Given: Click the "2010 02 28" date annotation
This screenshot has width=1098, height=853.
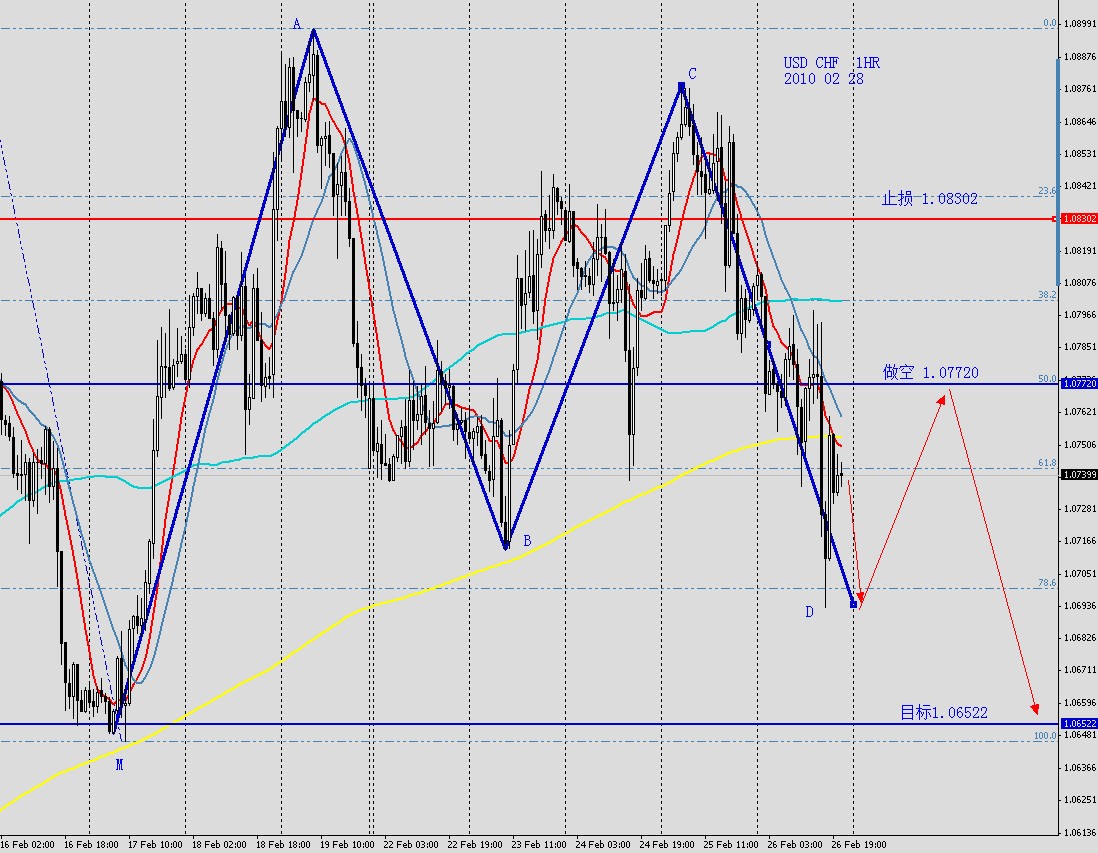Looking at the screenshot, I should (x=822, y=78).
